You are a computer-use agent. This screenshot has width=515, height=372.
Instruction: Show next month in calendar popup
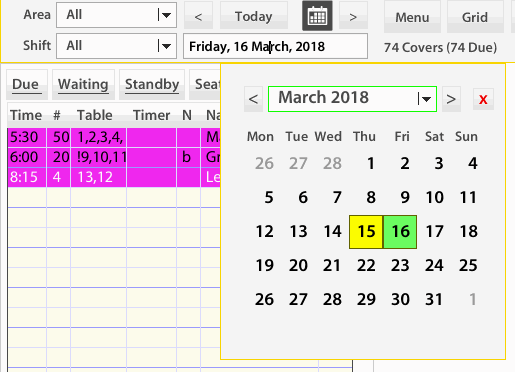451,99
